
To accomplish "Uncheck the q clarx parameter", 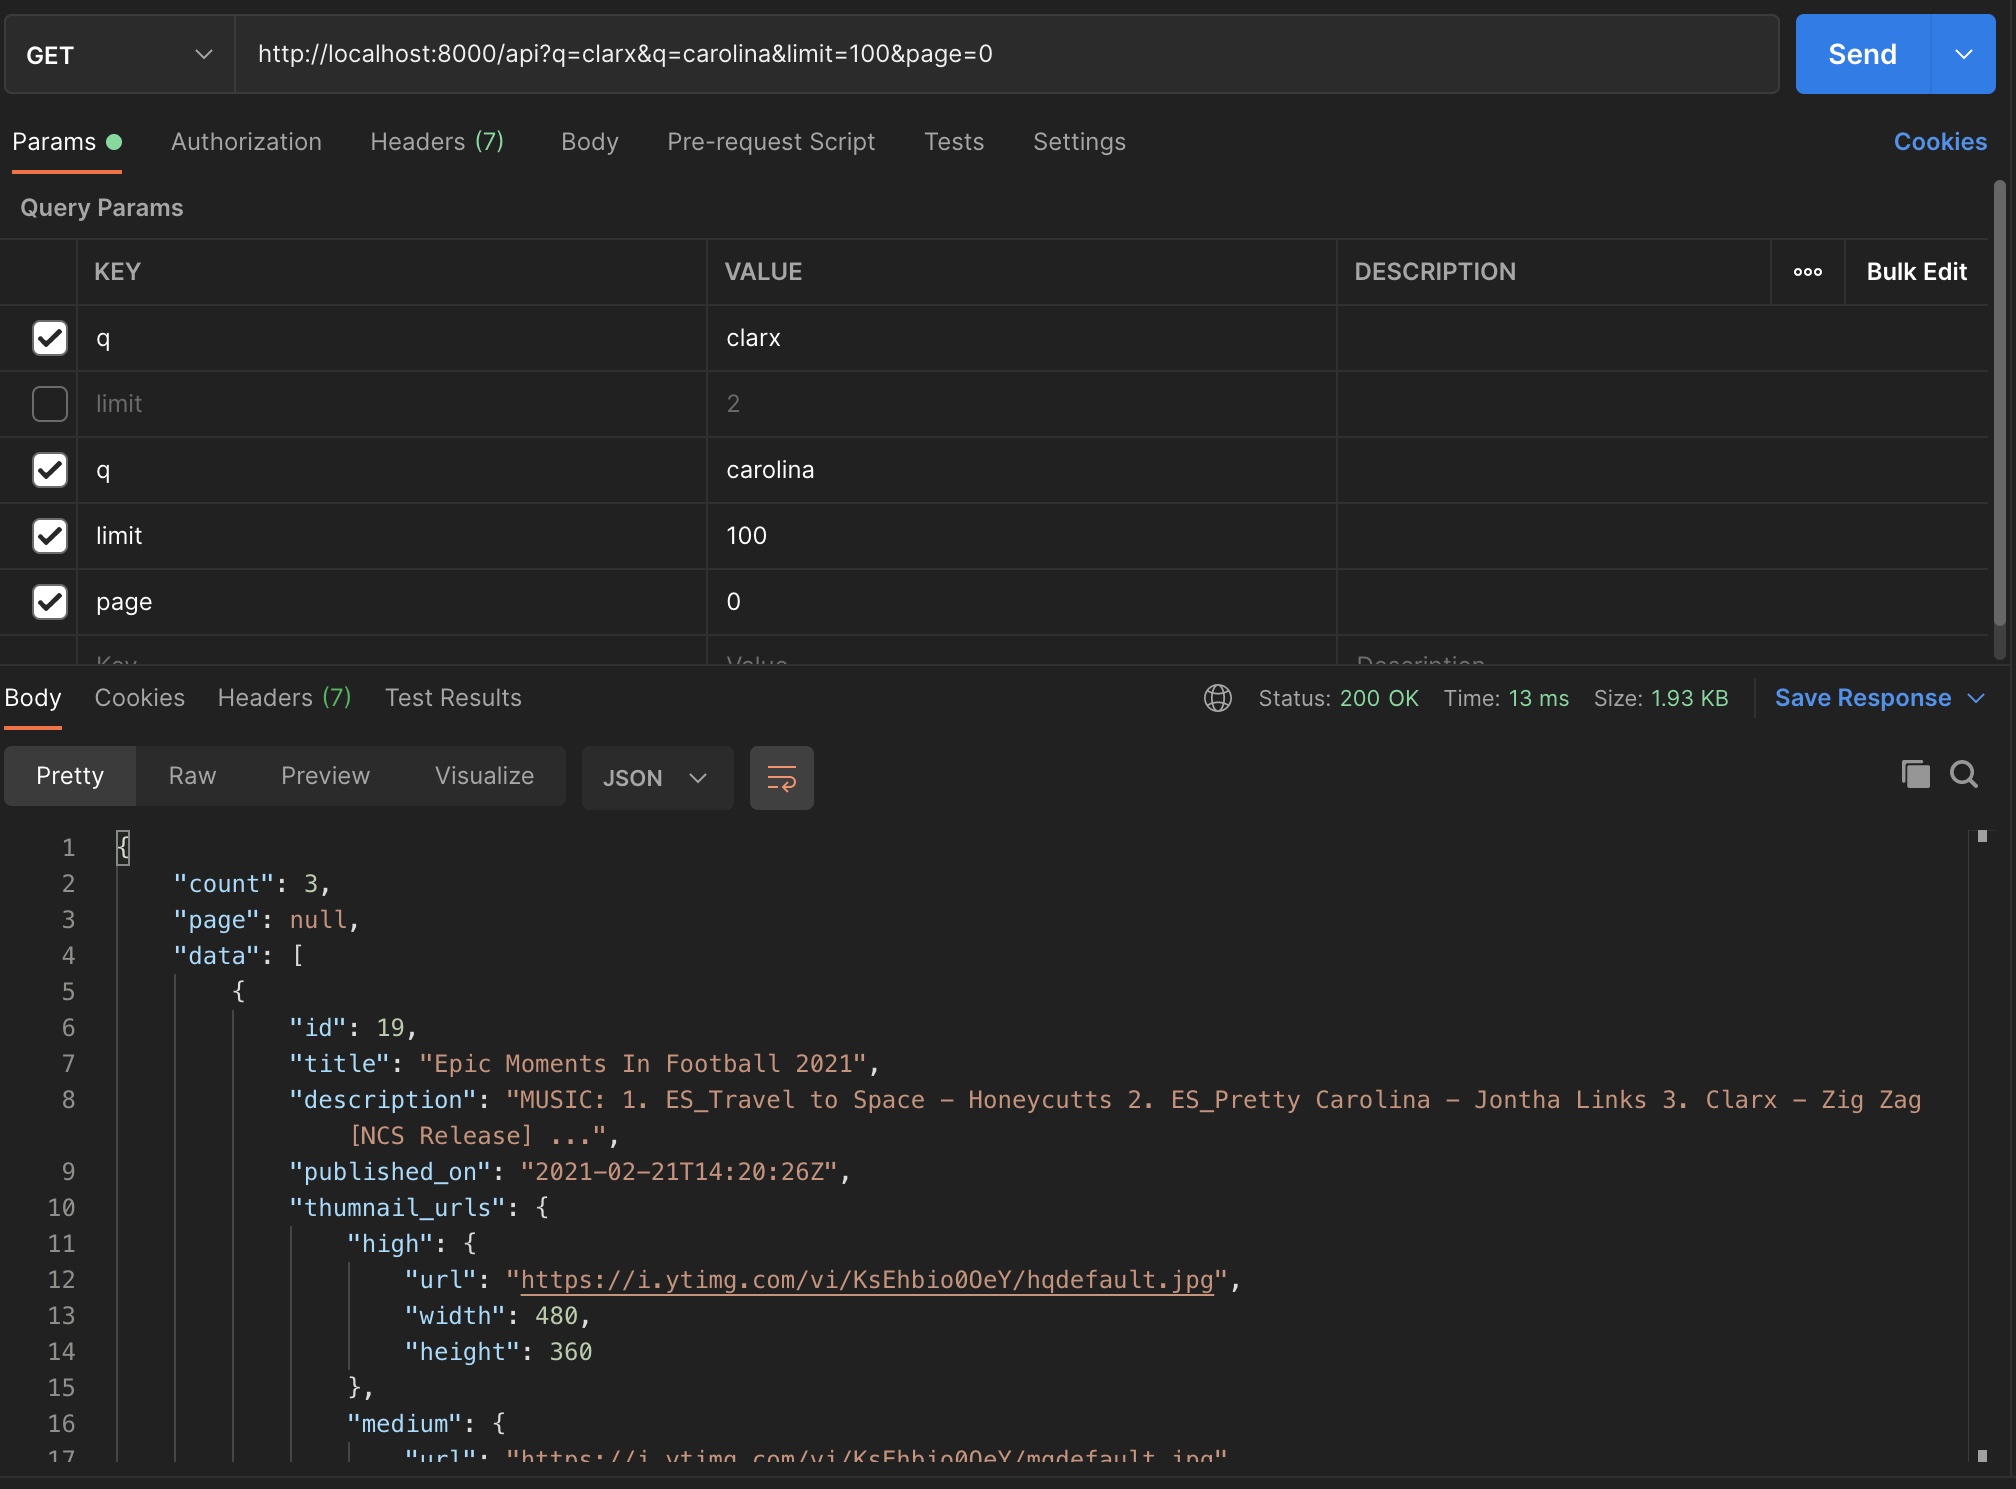I will pos(50,338).
